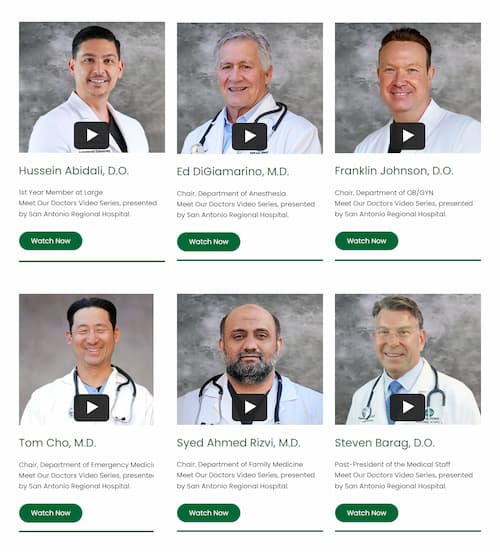Image resolution: width=500 pixels, height=552 pixels.
Task: Play the Hussein Abidali video
Action: [92, 136]
